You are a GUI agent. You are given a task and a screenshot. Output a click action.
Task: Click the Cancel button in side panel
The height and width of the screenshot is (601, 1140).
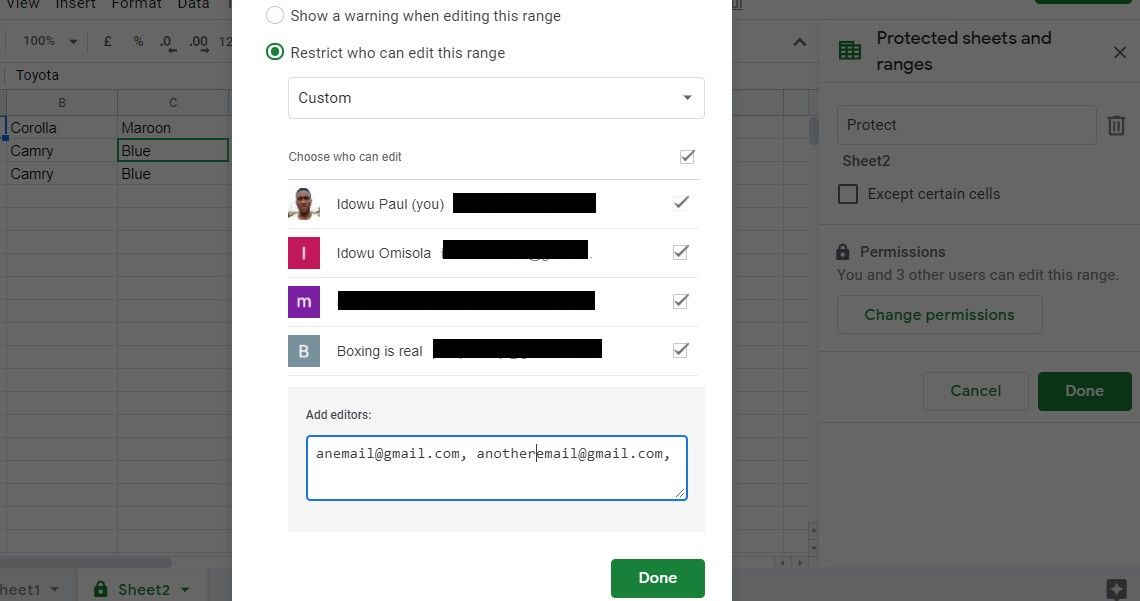click(x=975, y=391)
